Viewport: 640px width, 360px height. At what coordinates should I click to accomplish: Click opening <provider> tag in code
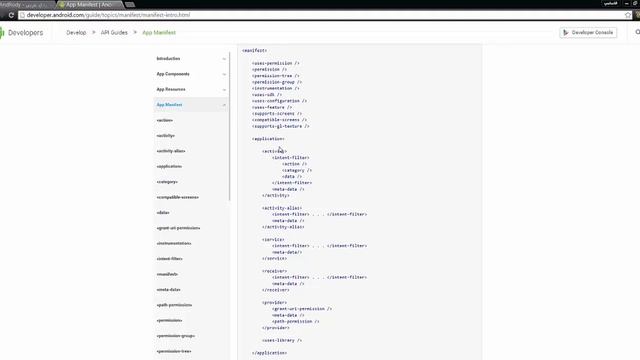[274, 302]
